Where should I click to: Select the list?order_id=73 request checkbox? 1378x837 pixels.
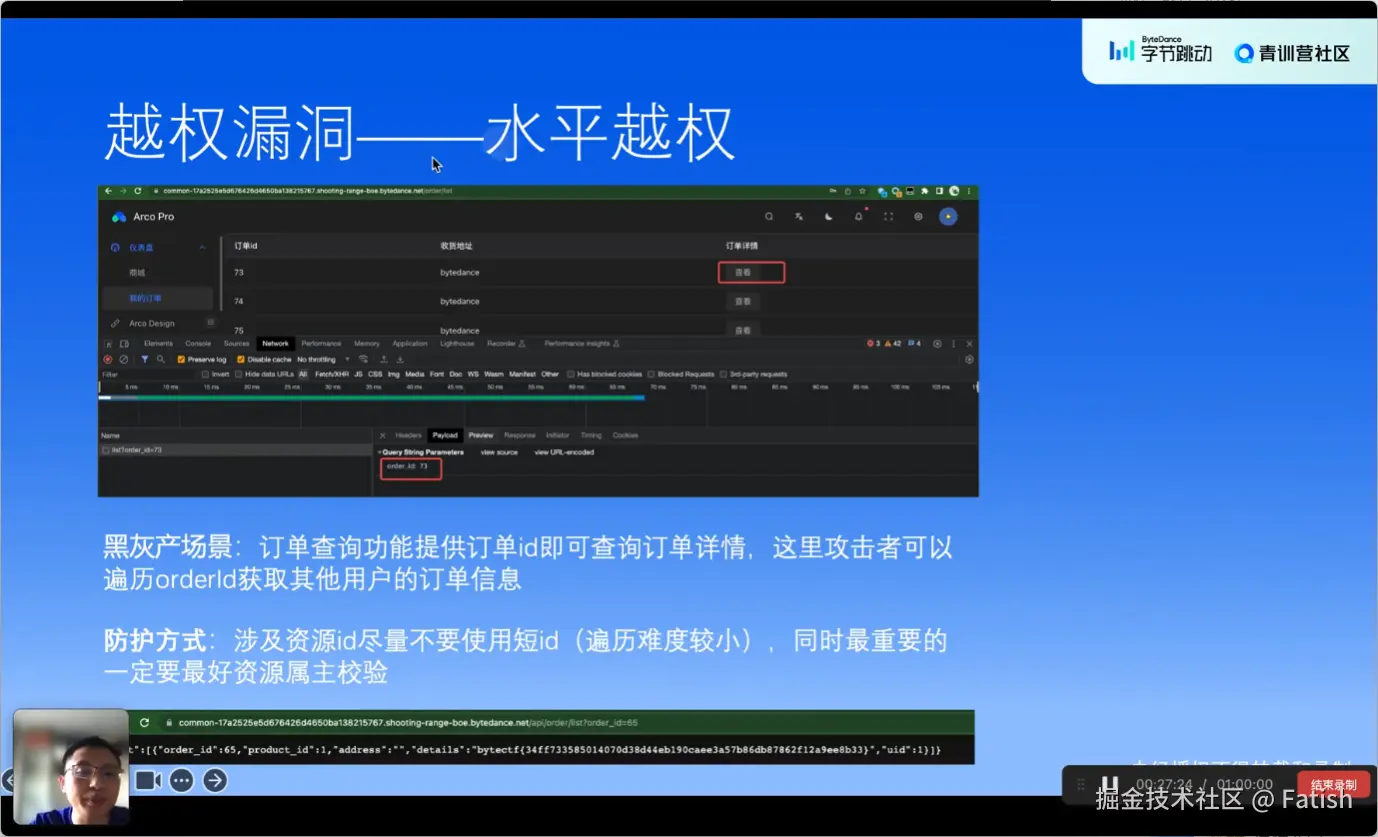click(105, 450)
